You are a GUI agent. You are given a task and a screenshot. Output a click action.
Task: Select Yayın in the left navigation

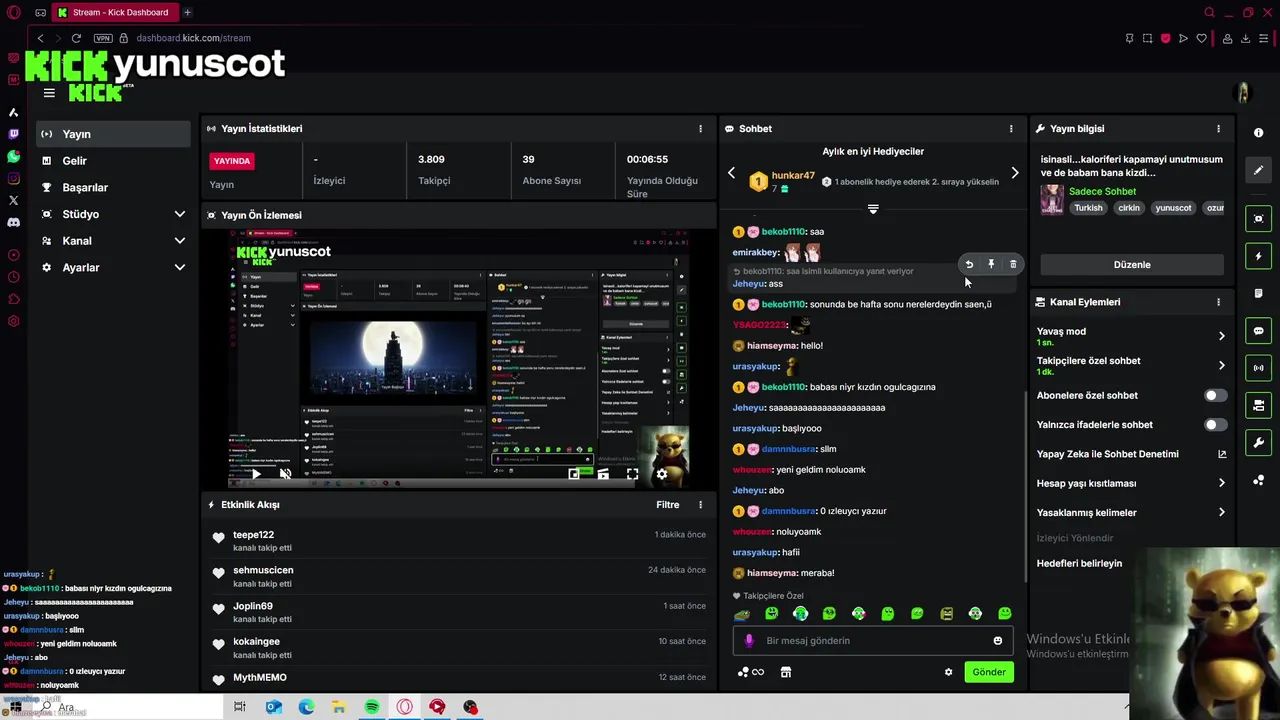(113, 134)
